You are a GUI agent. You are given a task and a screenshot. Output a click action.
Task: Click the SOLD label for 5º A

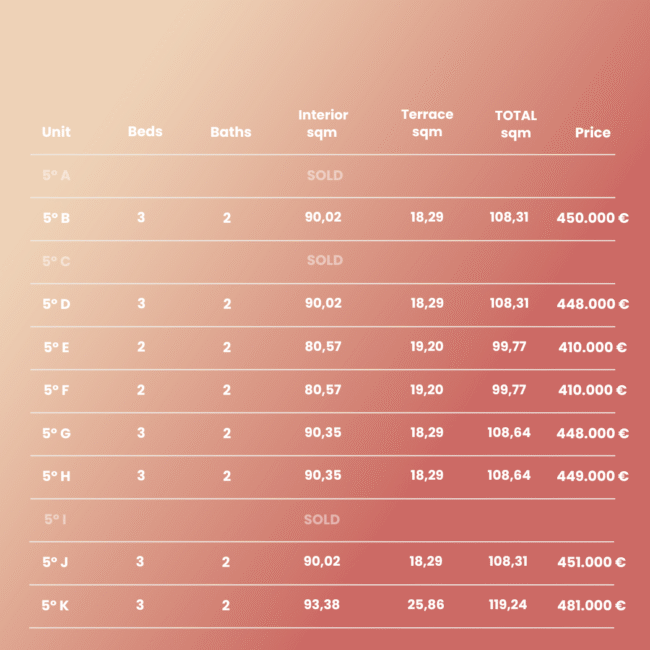tap(325, 175)
